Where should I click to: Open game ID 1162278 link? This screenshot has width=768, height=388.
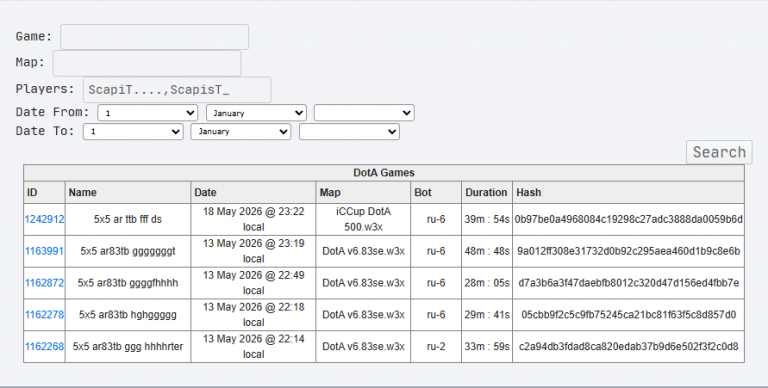(x=45, y=315)
